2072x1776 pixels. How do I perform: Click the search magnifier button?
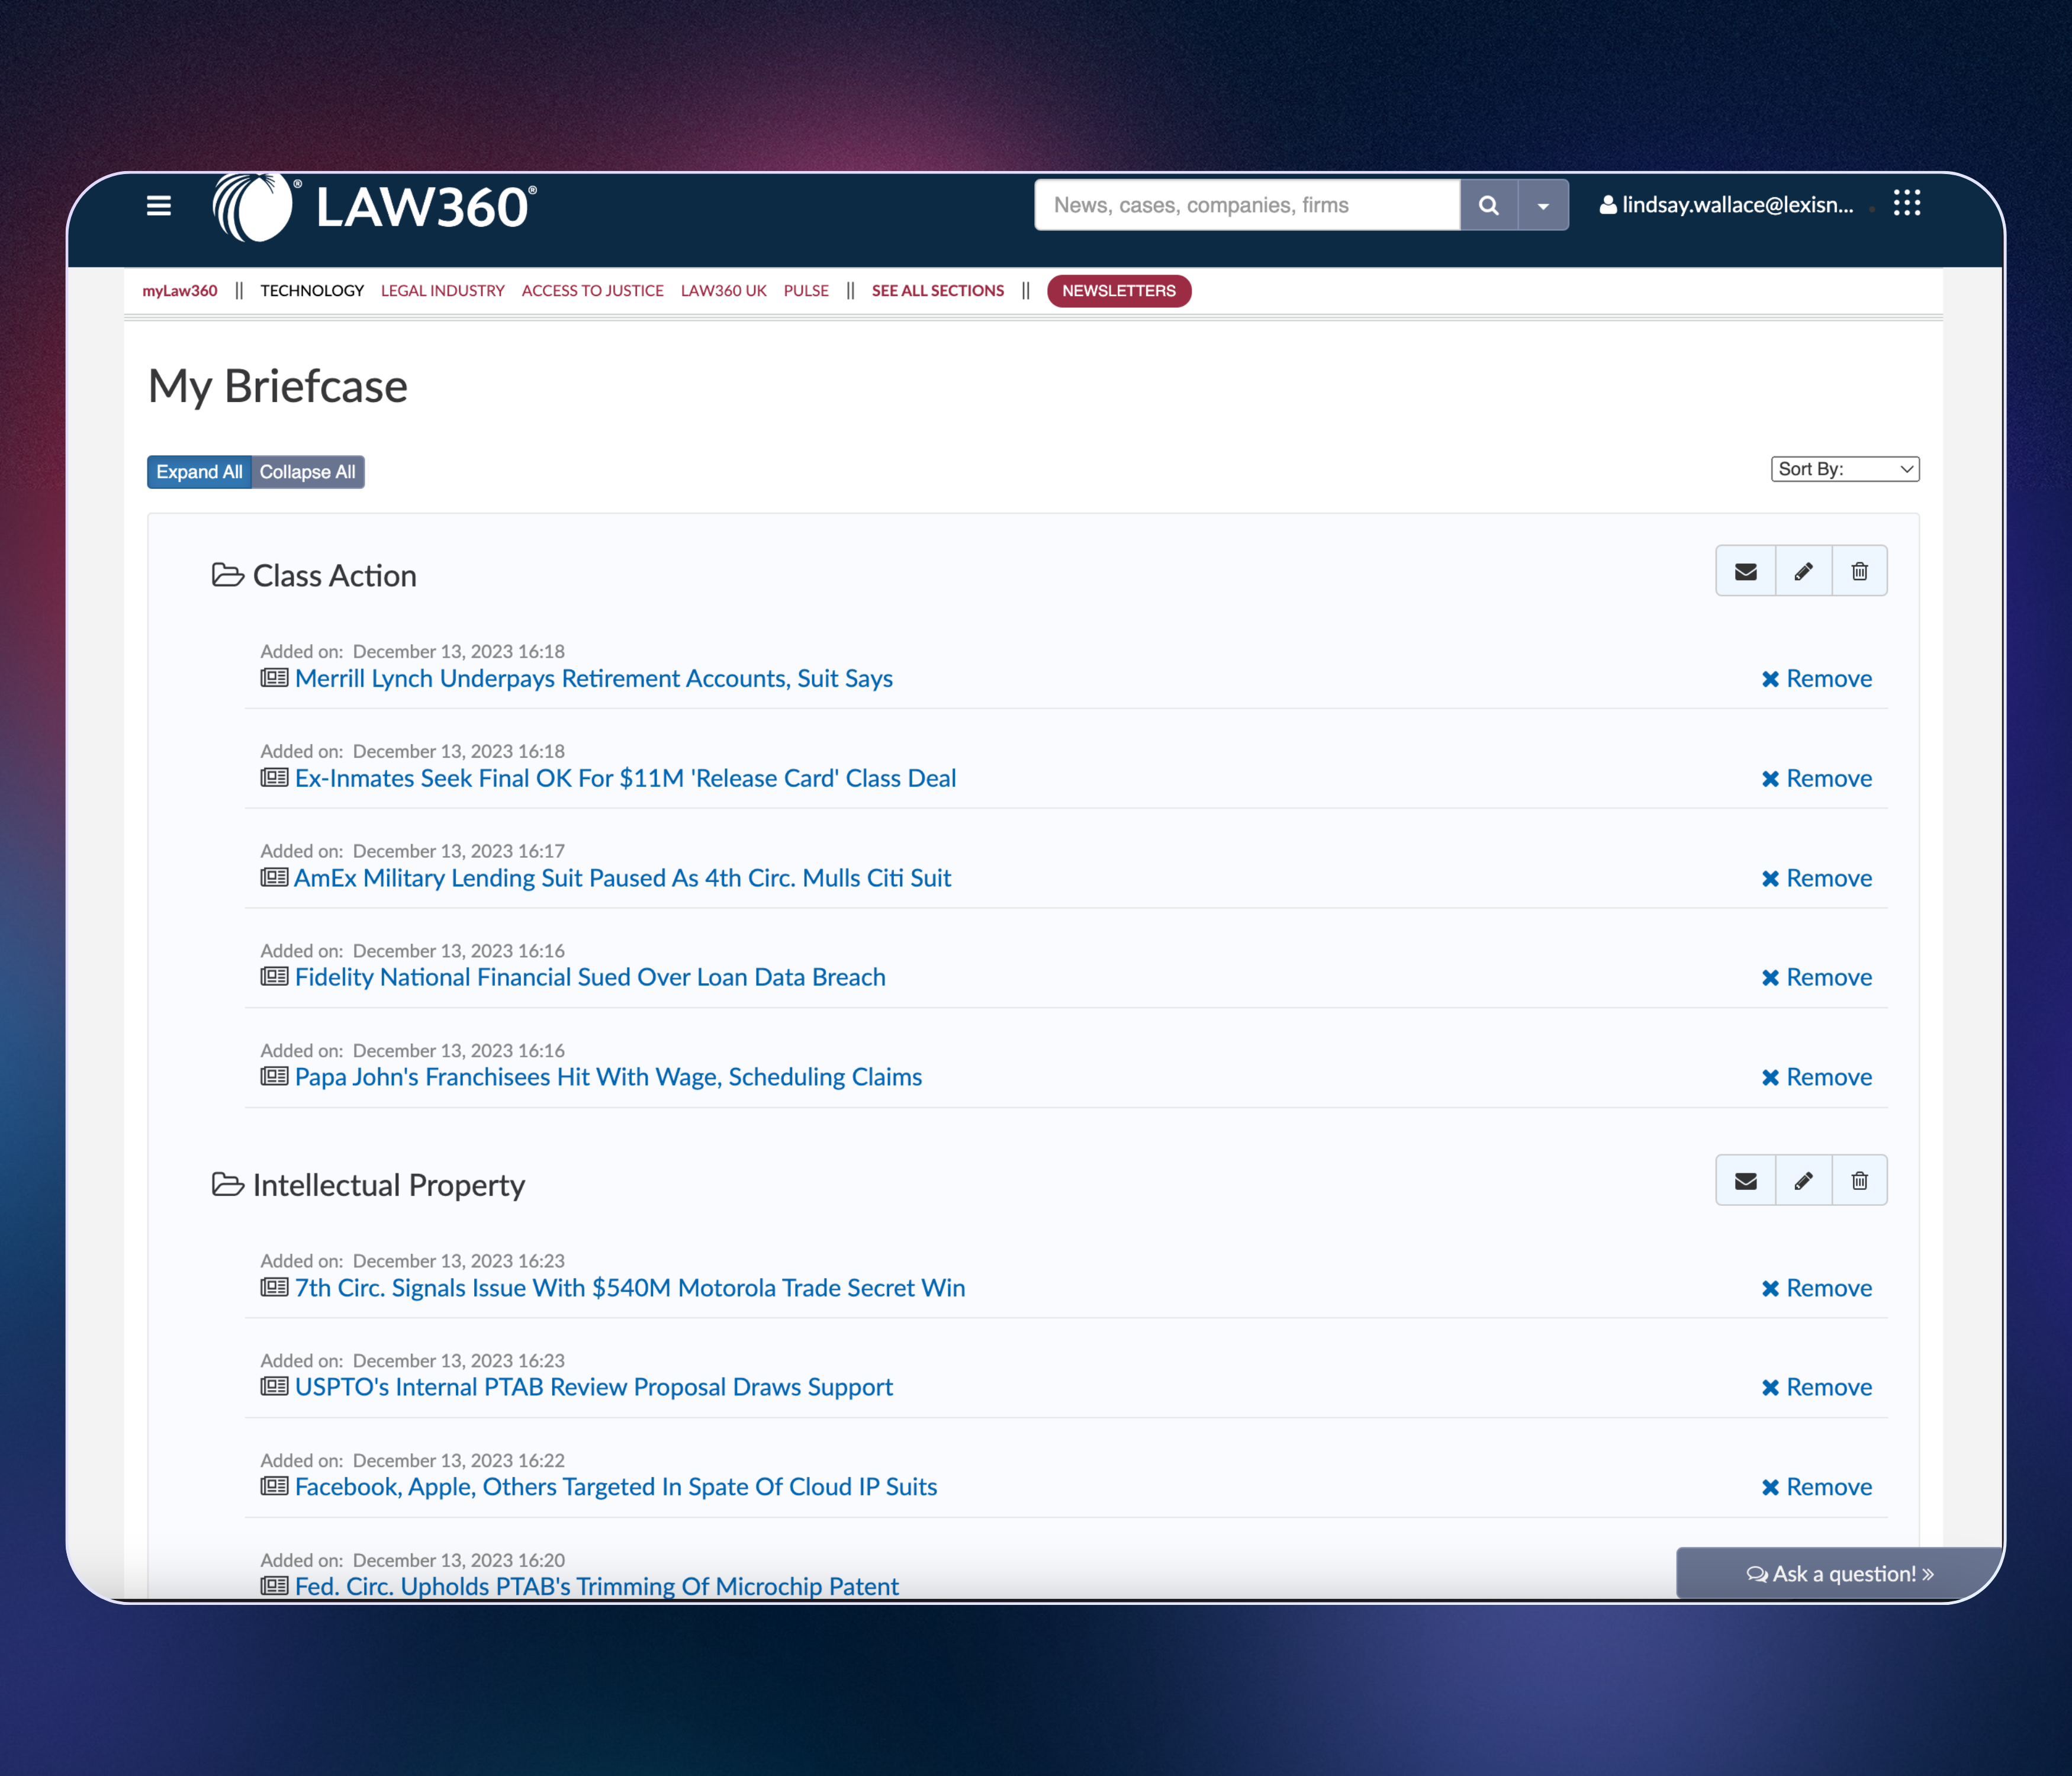[x=1488, y=205]
